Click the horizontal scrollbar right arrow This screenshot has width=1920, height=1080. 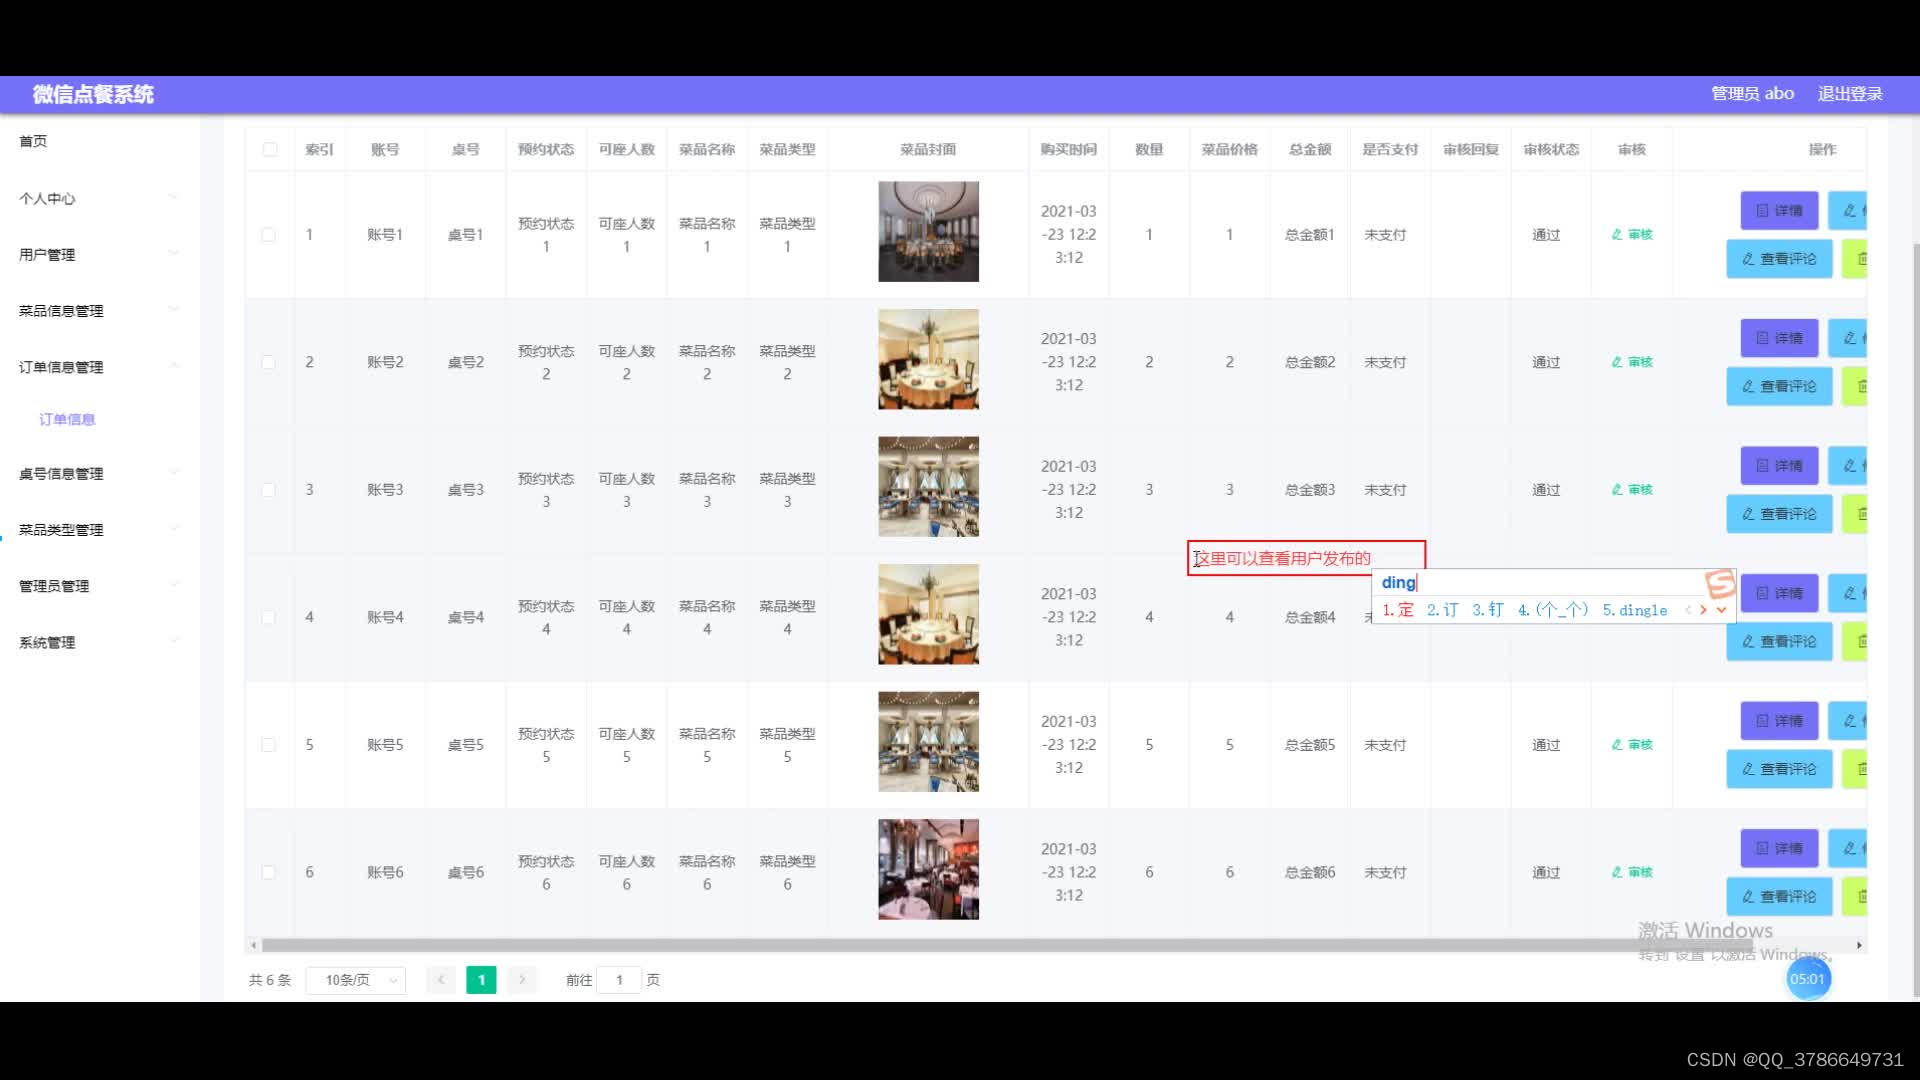[x=1859, y=945]
